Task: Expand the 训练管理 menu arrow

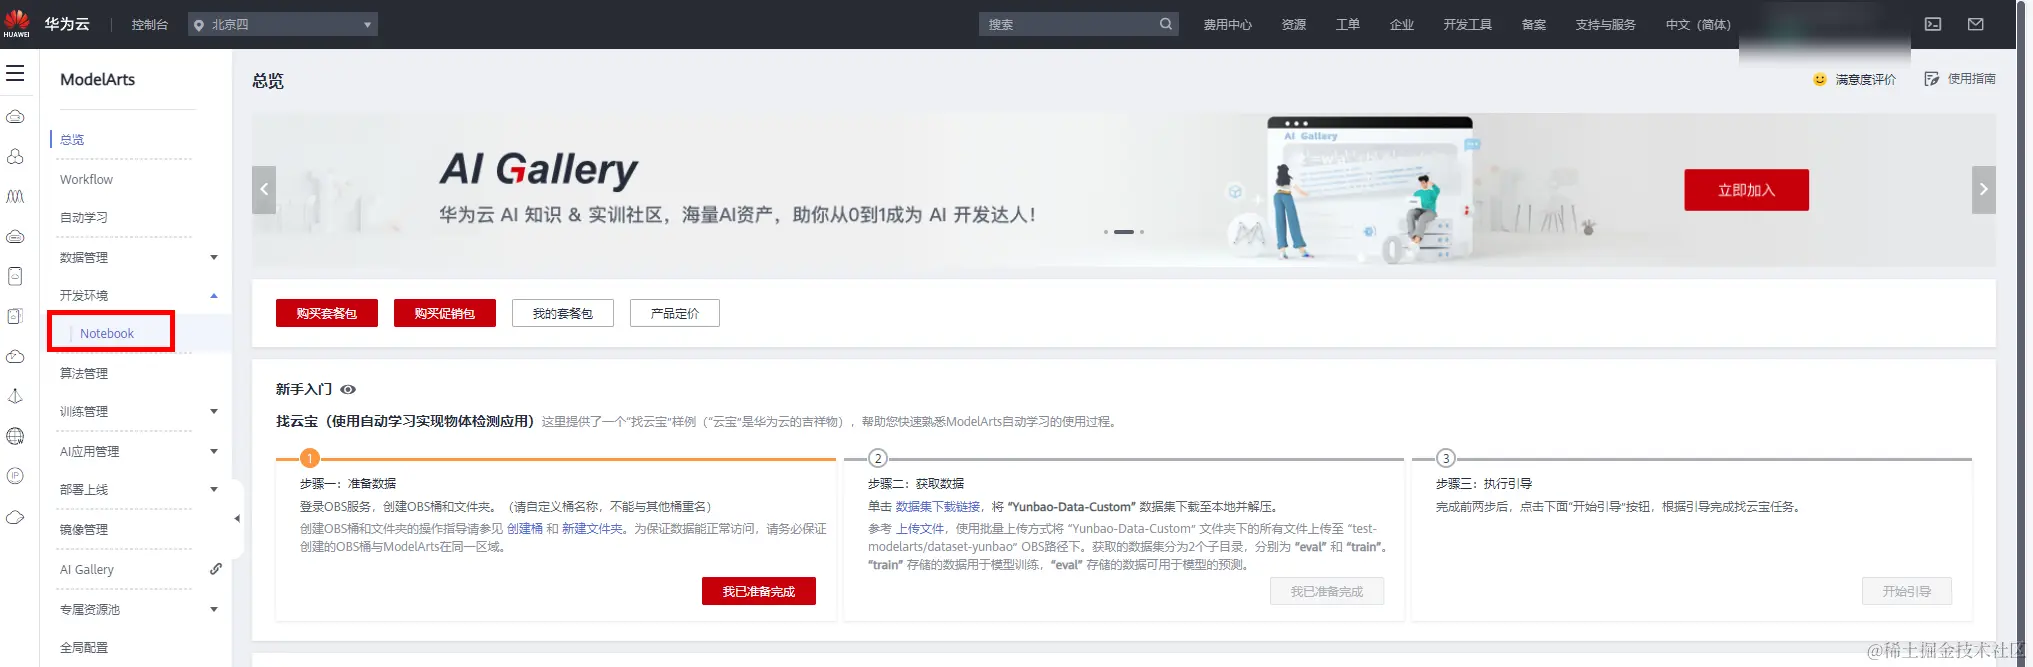Action: (214, 411)
